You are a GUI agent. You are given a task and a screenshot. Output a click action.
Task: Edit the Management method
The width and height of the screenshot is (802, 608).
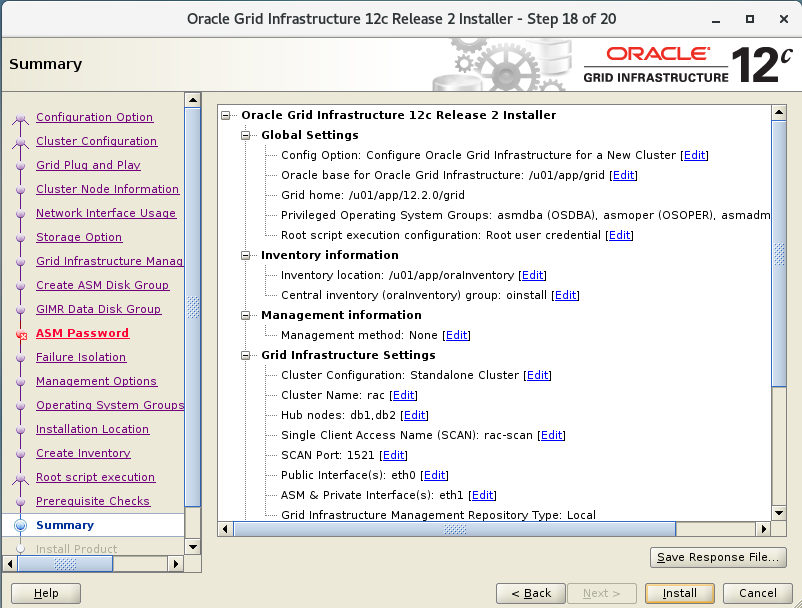pyautogui.click(x=457, y=335)
